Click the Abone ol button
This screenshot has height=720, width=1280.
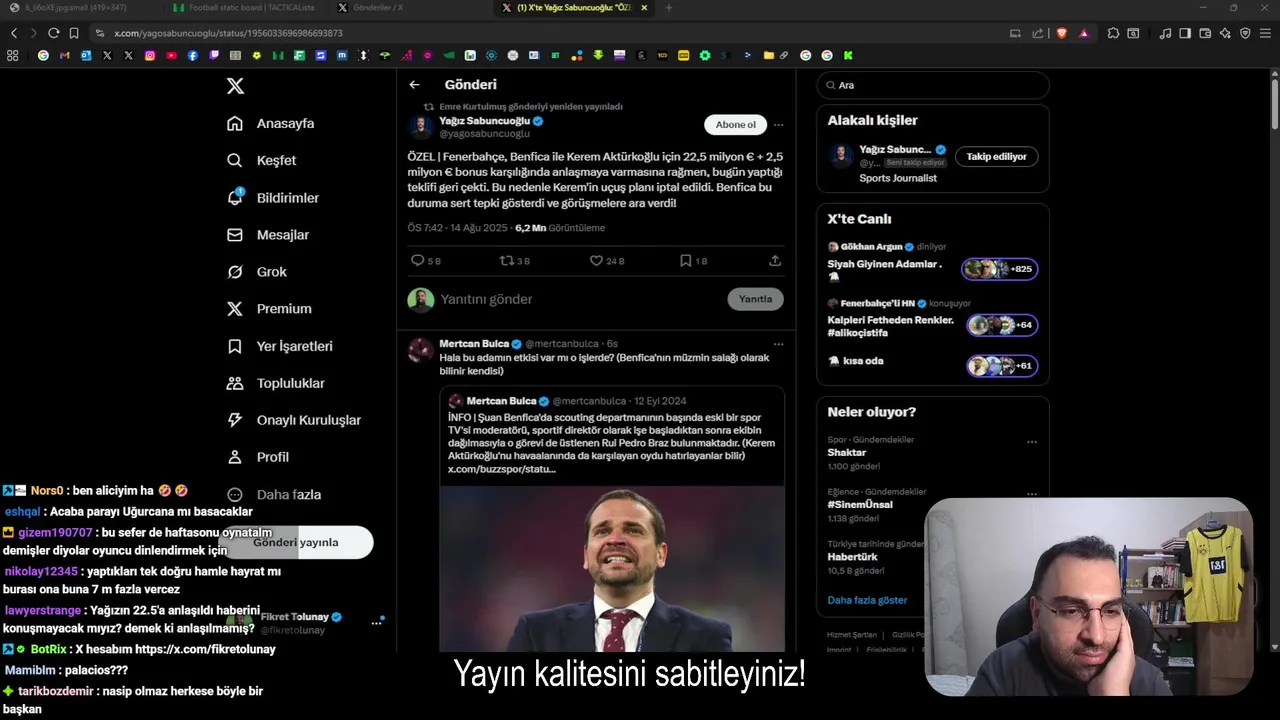tap(736, 125)
